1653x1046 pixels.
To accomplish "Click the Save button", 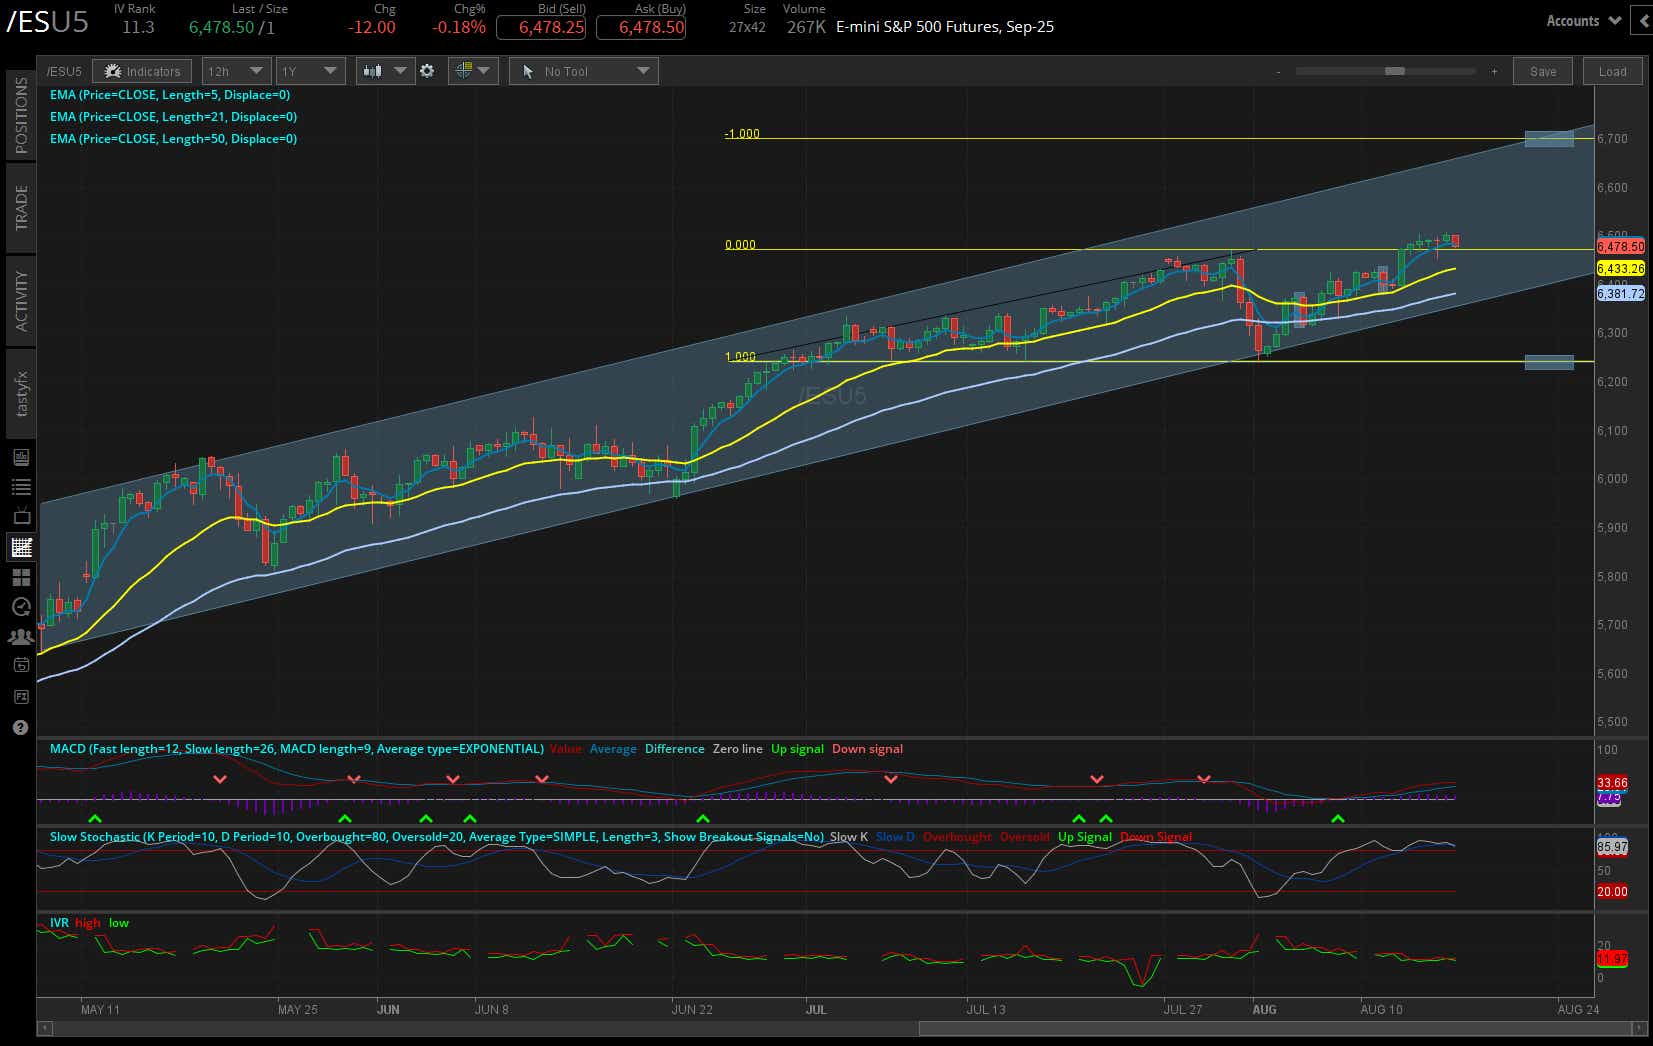I will click(x=1542, y=71).
